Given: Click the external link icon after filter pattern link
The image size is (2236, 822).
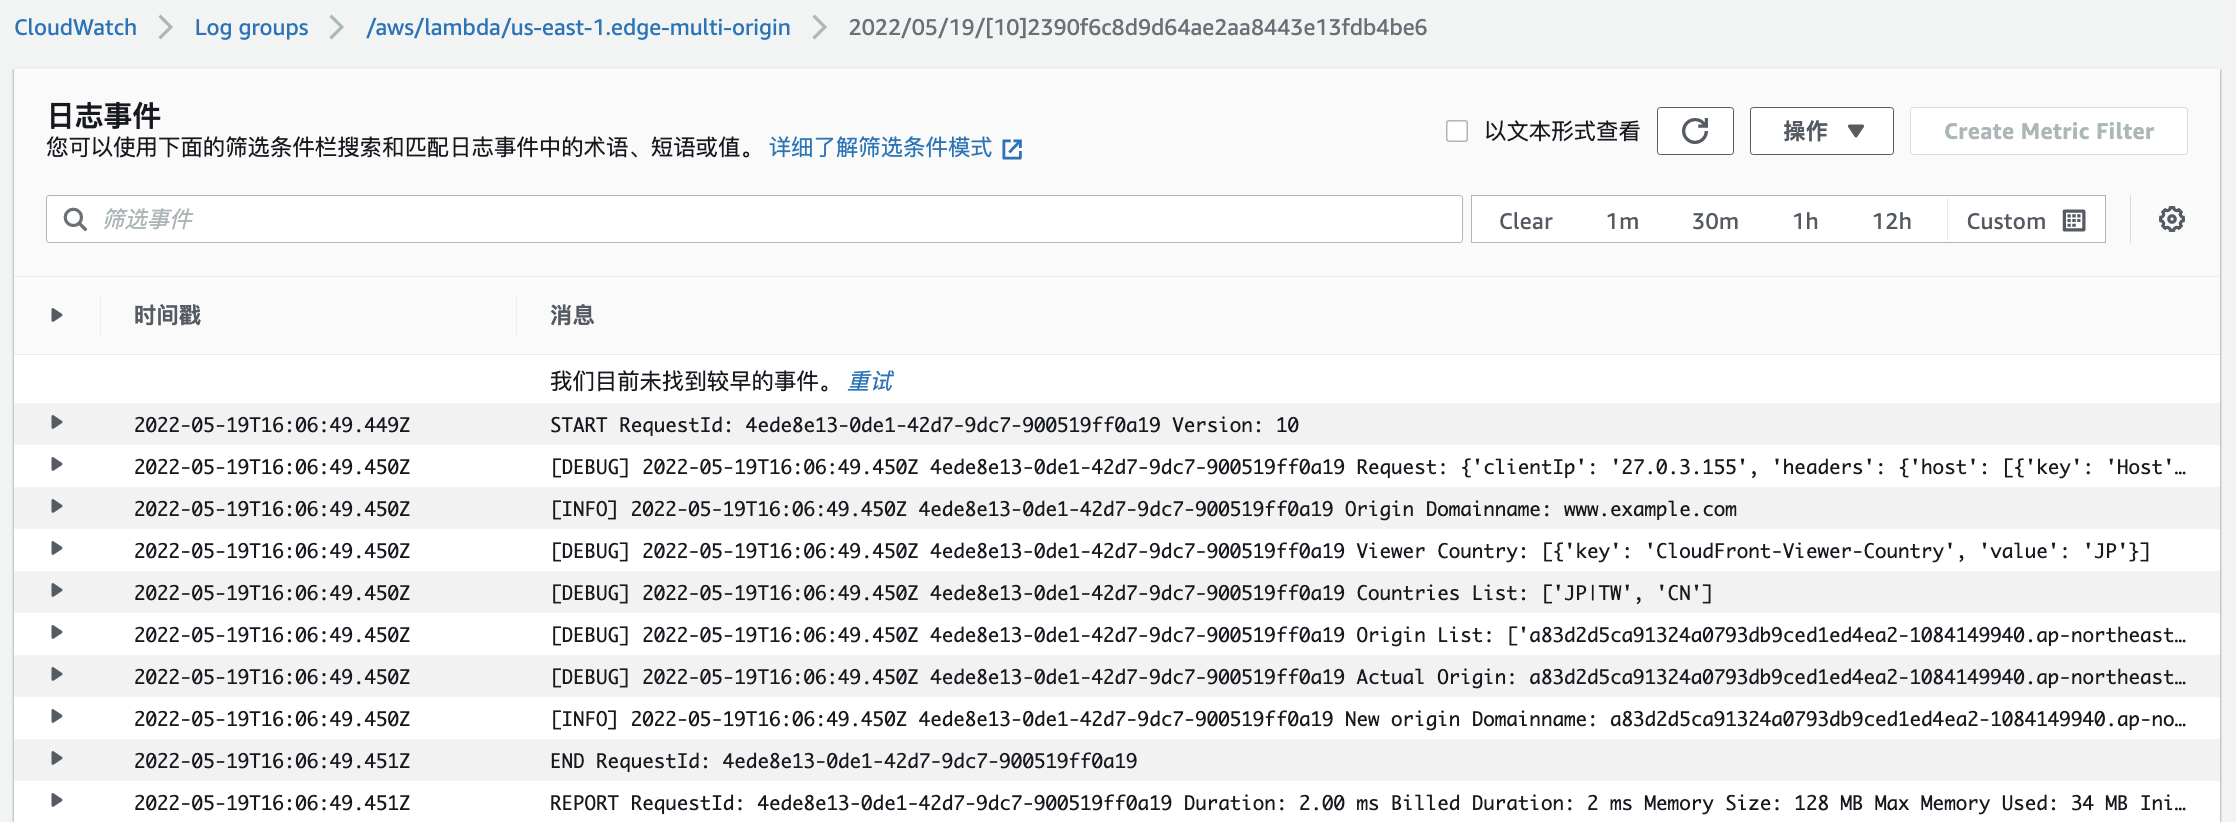Looking at the screenshot, I should coord(1012,149).
